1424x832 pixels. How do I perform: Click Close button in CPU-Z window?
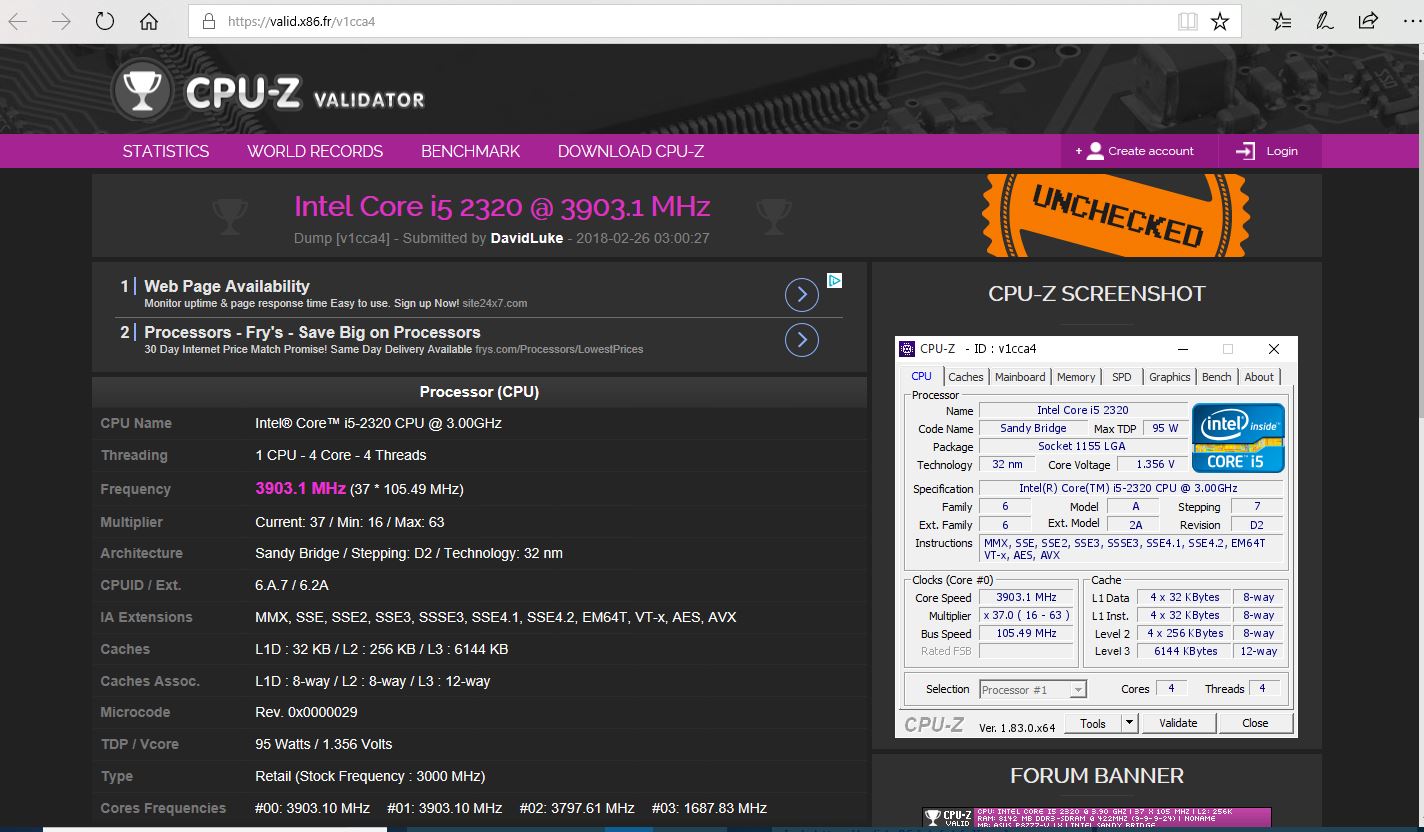click(x=1255, y=723)
